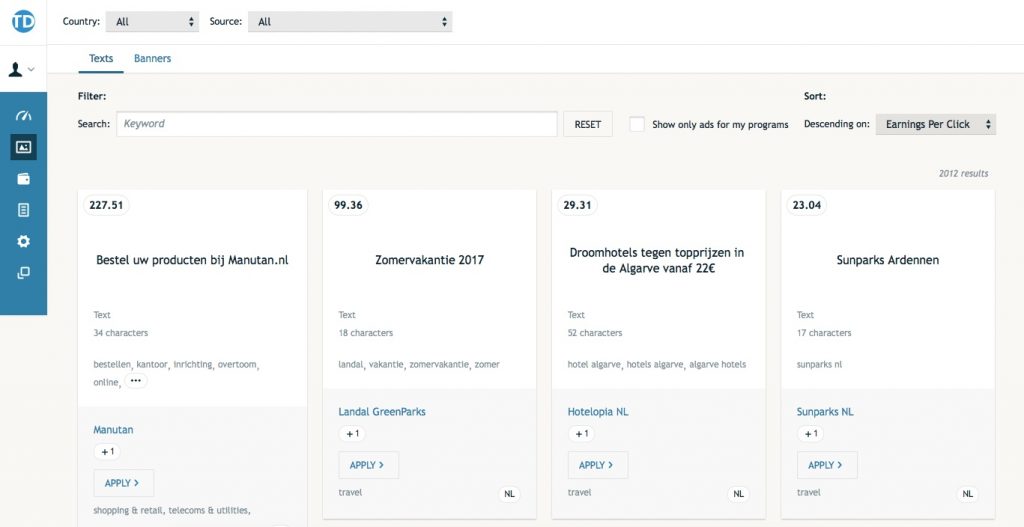Click NL country badge on Sunparks card
Screen dimensions: 1024x527
(968, 494)
